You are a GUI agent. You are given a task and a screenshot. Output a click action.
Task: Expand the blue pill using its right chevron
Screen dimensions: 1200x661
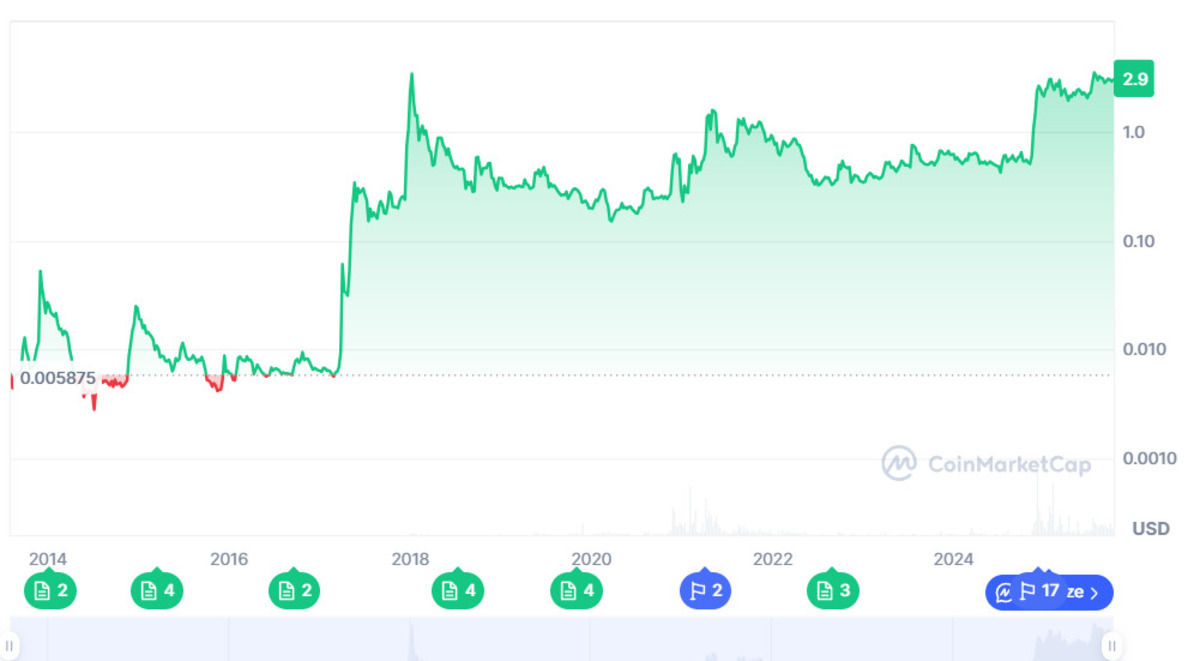pos(1094,592)
